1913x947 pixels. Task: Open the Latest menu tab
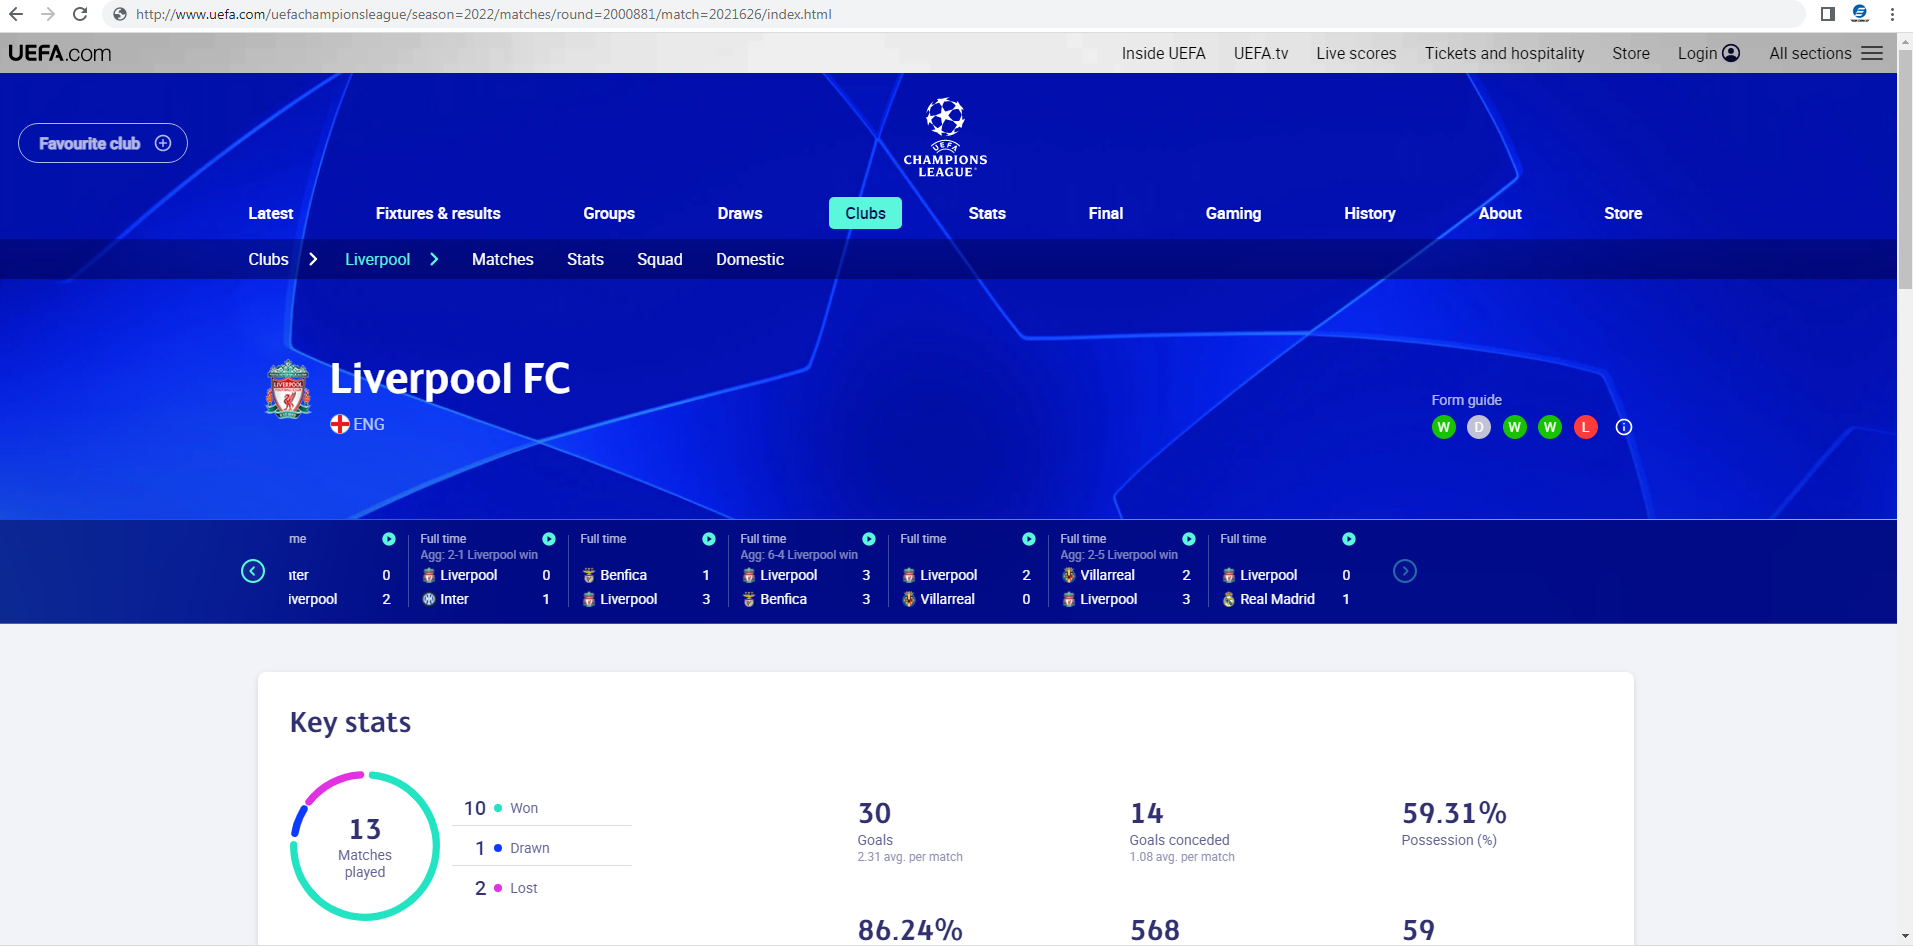pyautogui.click(x=270, y=213)
